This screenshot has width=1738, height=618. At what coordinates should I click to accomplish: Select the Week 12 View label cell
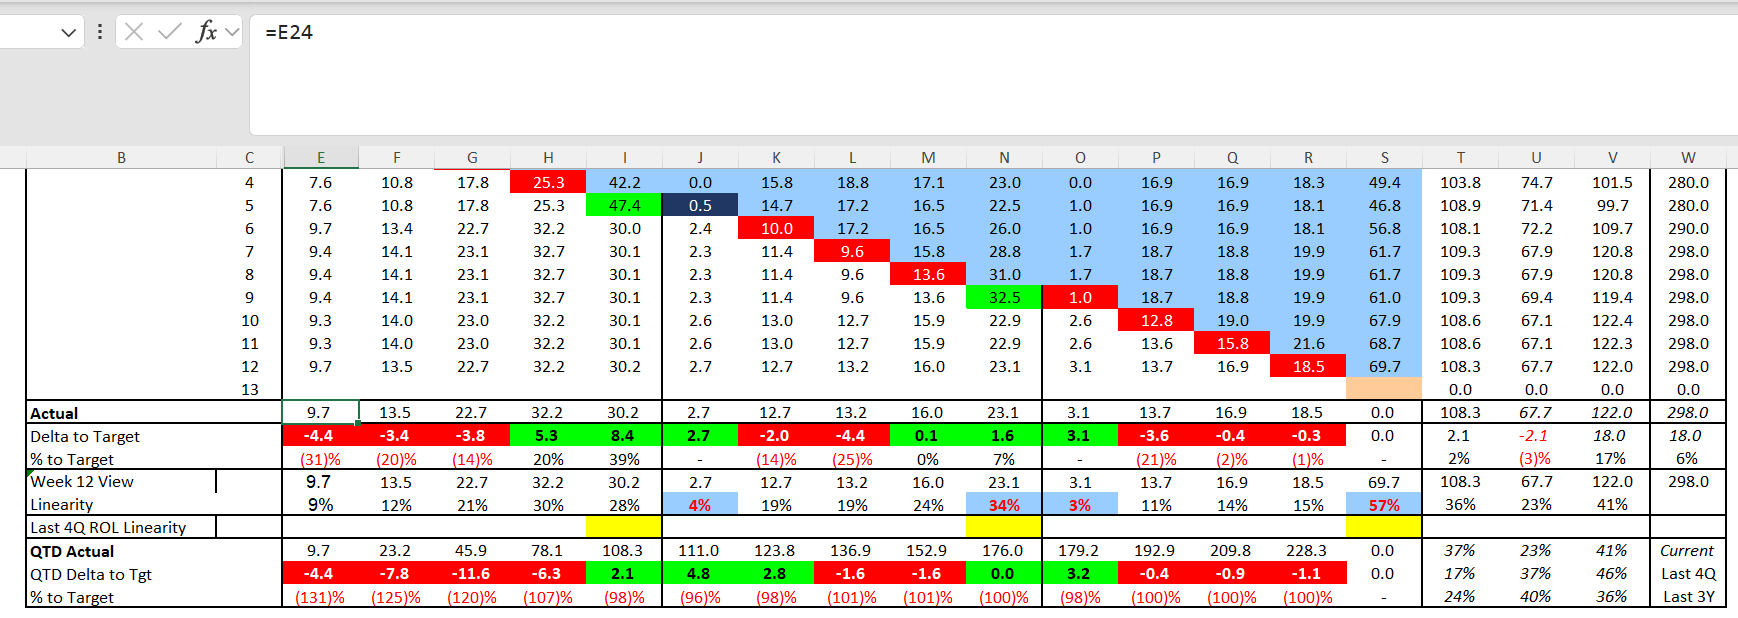tap(82, 481)
